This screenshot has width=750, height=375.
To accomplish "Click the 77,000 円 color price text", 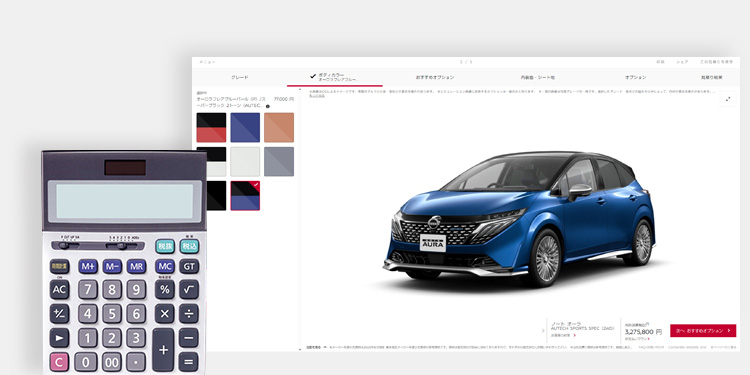I will coord(284,99).
